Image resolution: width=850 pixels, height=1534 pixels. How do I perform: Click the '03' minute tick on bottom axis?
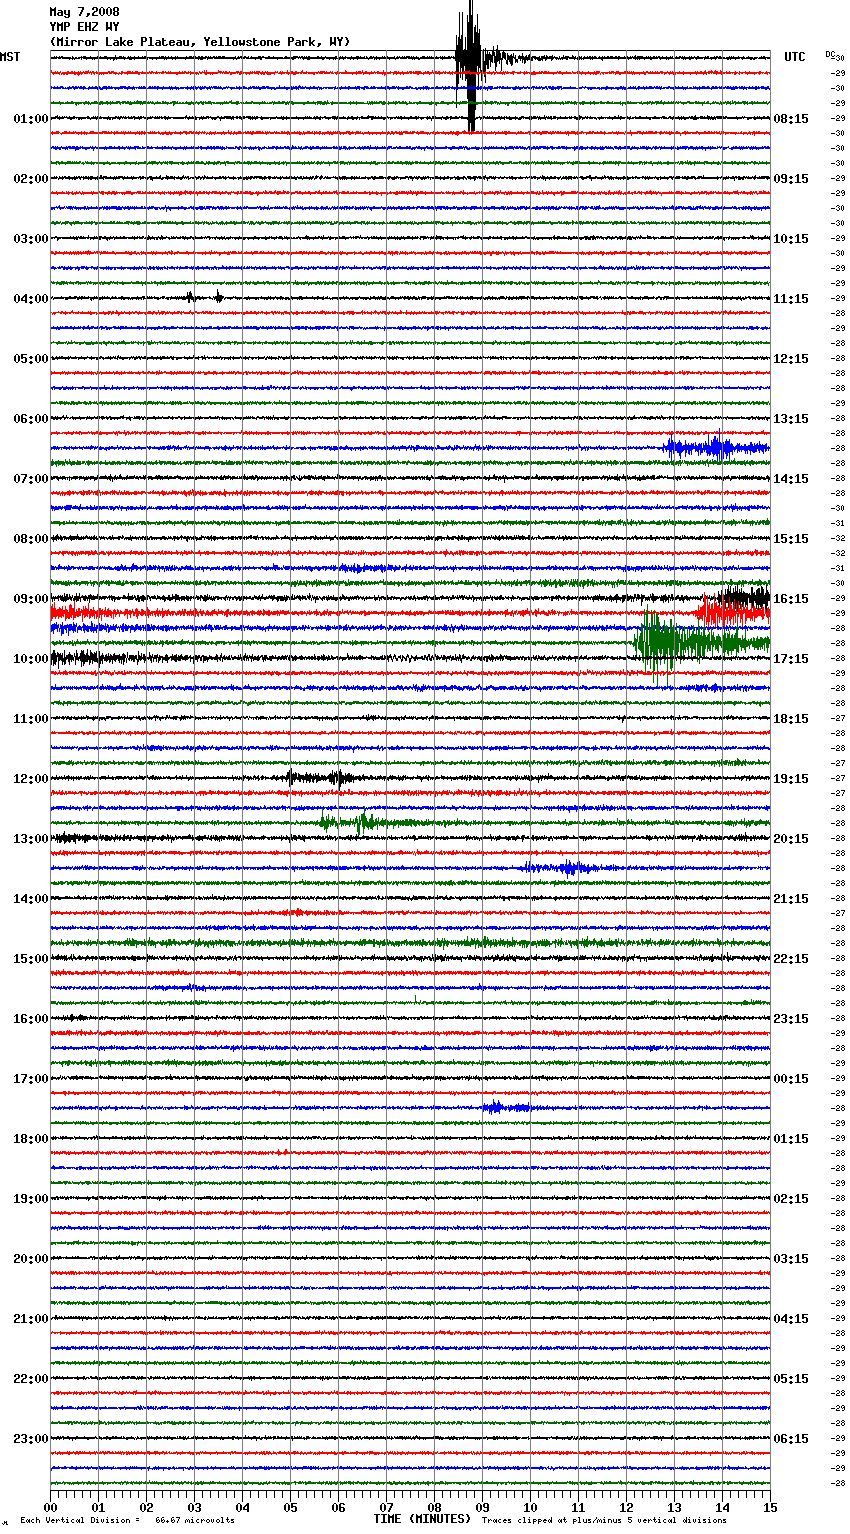click(194, 1507)
